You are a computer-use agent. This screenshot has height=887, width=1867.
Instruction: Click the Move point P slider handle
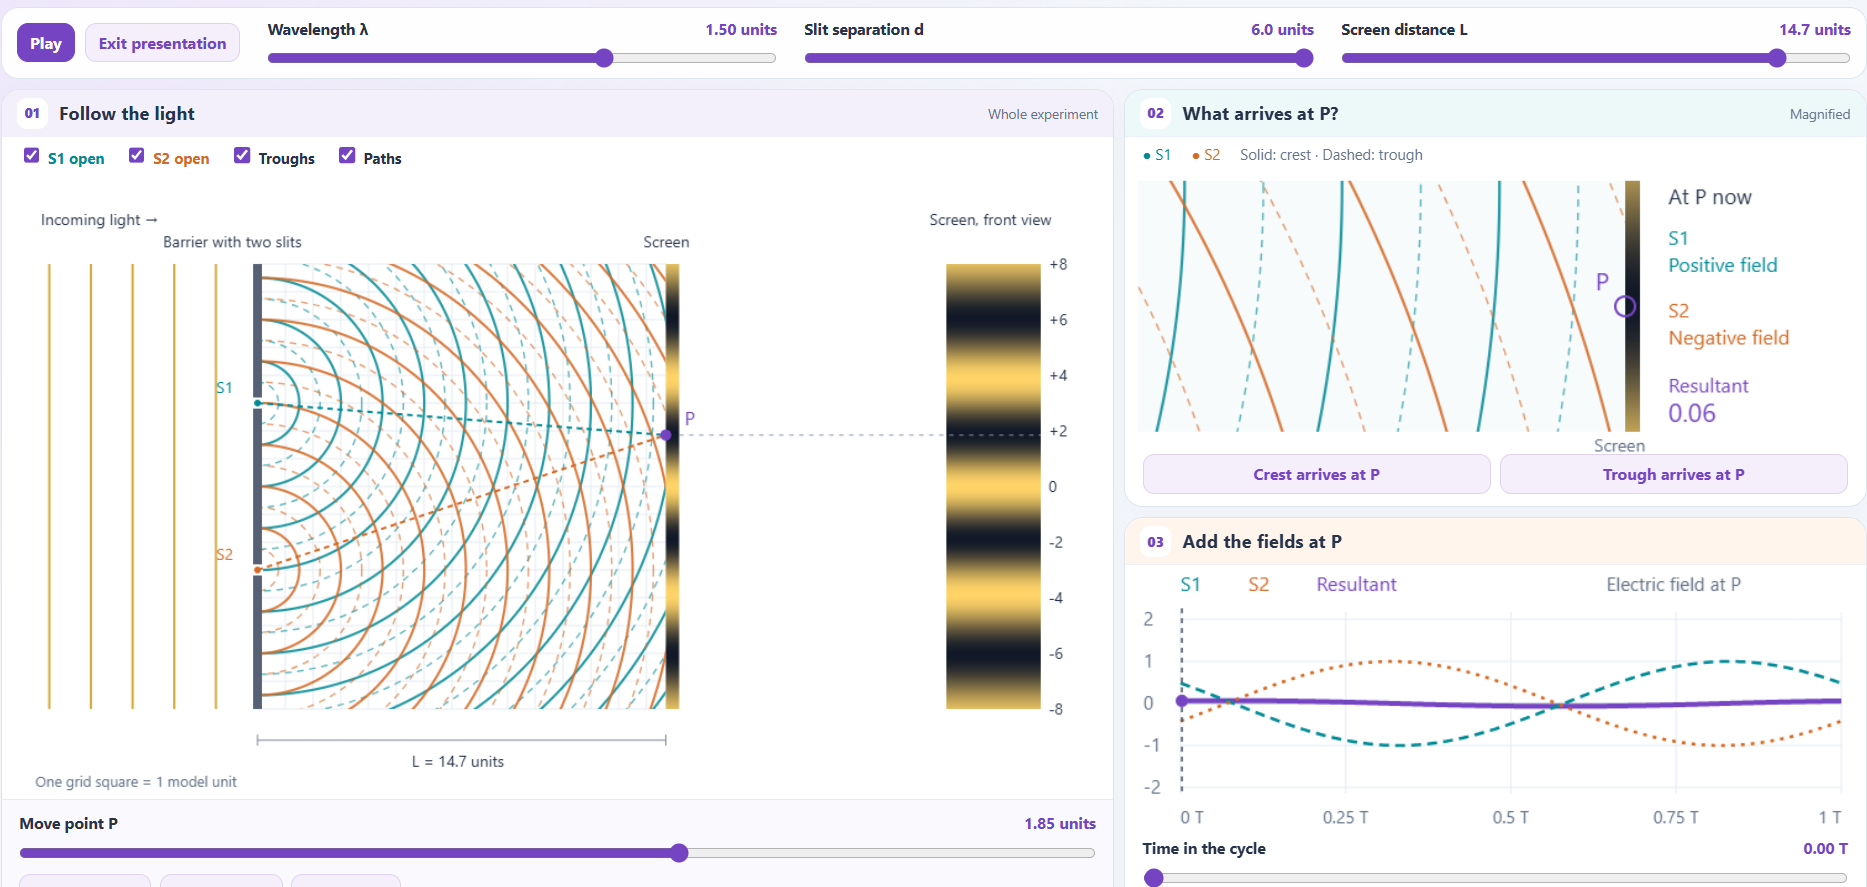click(x=679, y=853)
